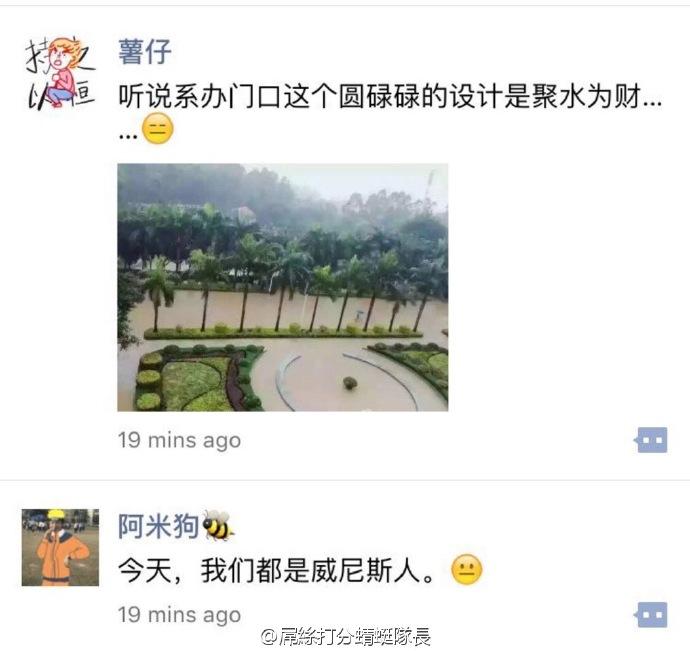The height and width of the screenshot is (651, 690).
Task: Tap the bee emoji beside 阿米狗
Action: click(218, 526)
